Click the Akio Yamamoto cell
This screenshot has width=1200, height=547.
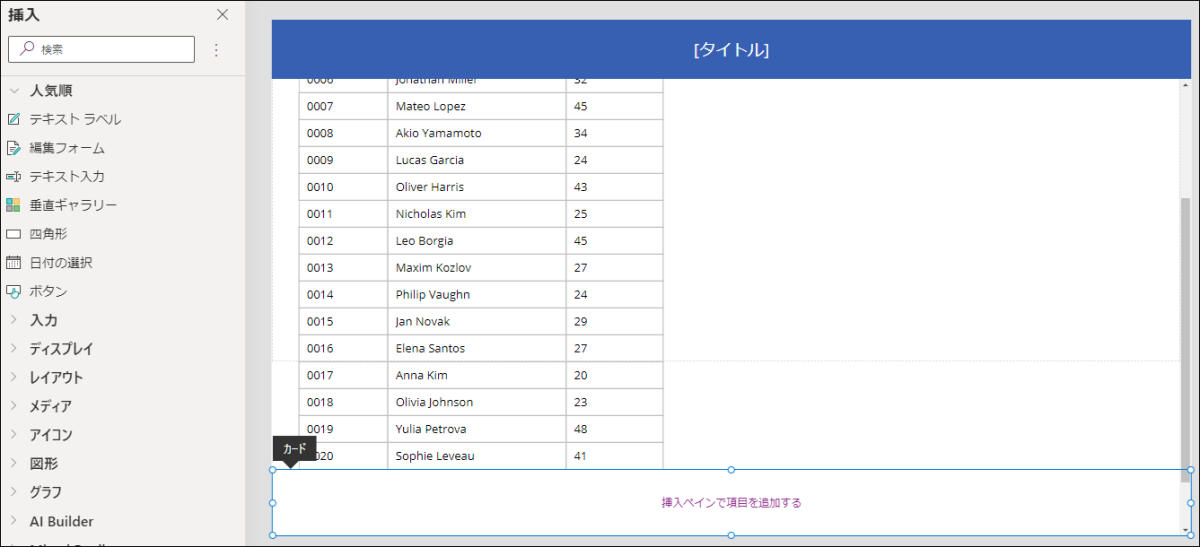(x=477, y=133)
